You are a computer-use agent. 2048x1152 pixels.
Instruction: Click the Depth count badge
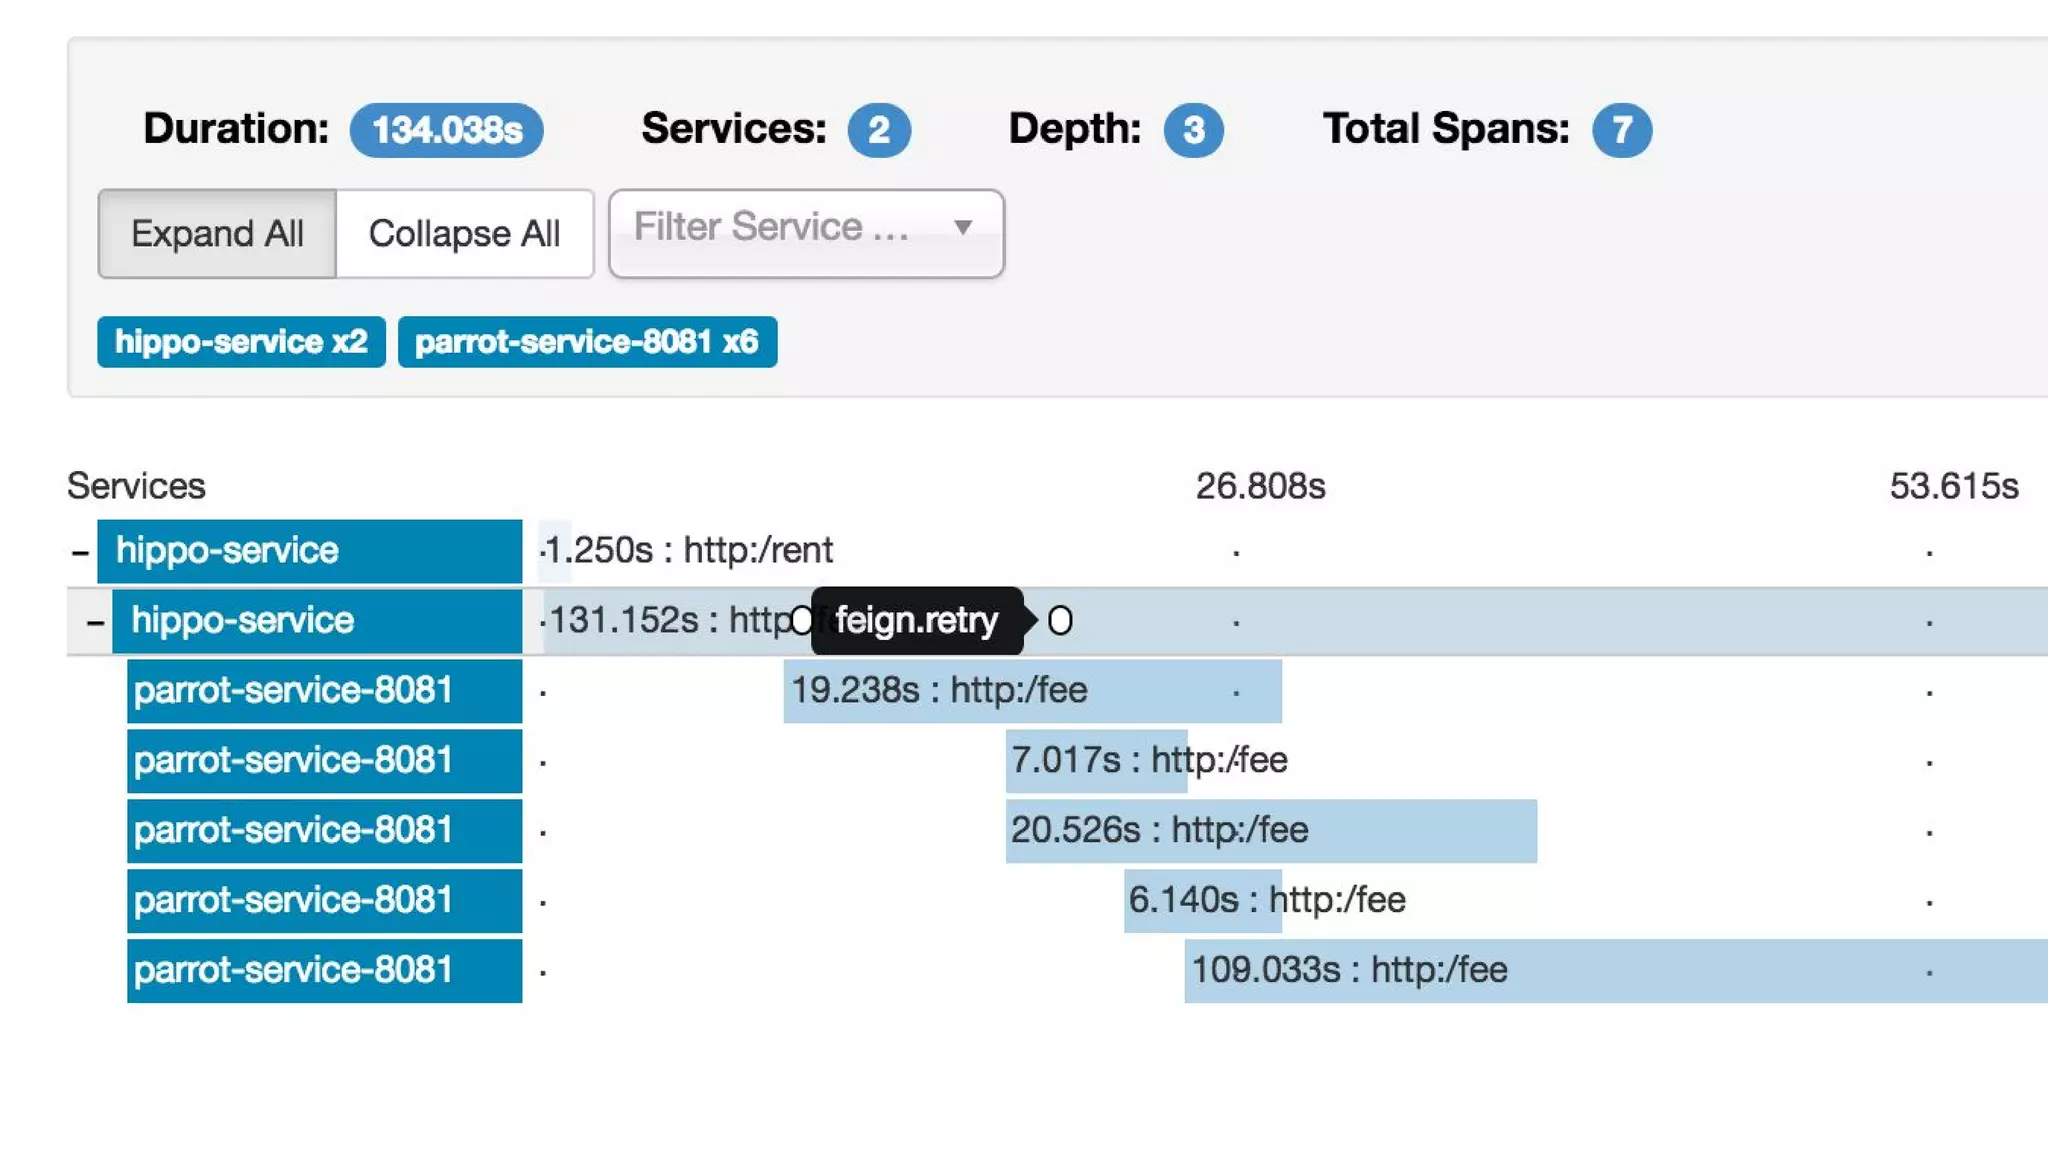pyautogui.click(x=1193, y=130)
